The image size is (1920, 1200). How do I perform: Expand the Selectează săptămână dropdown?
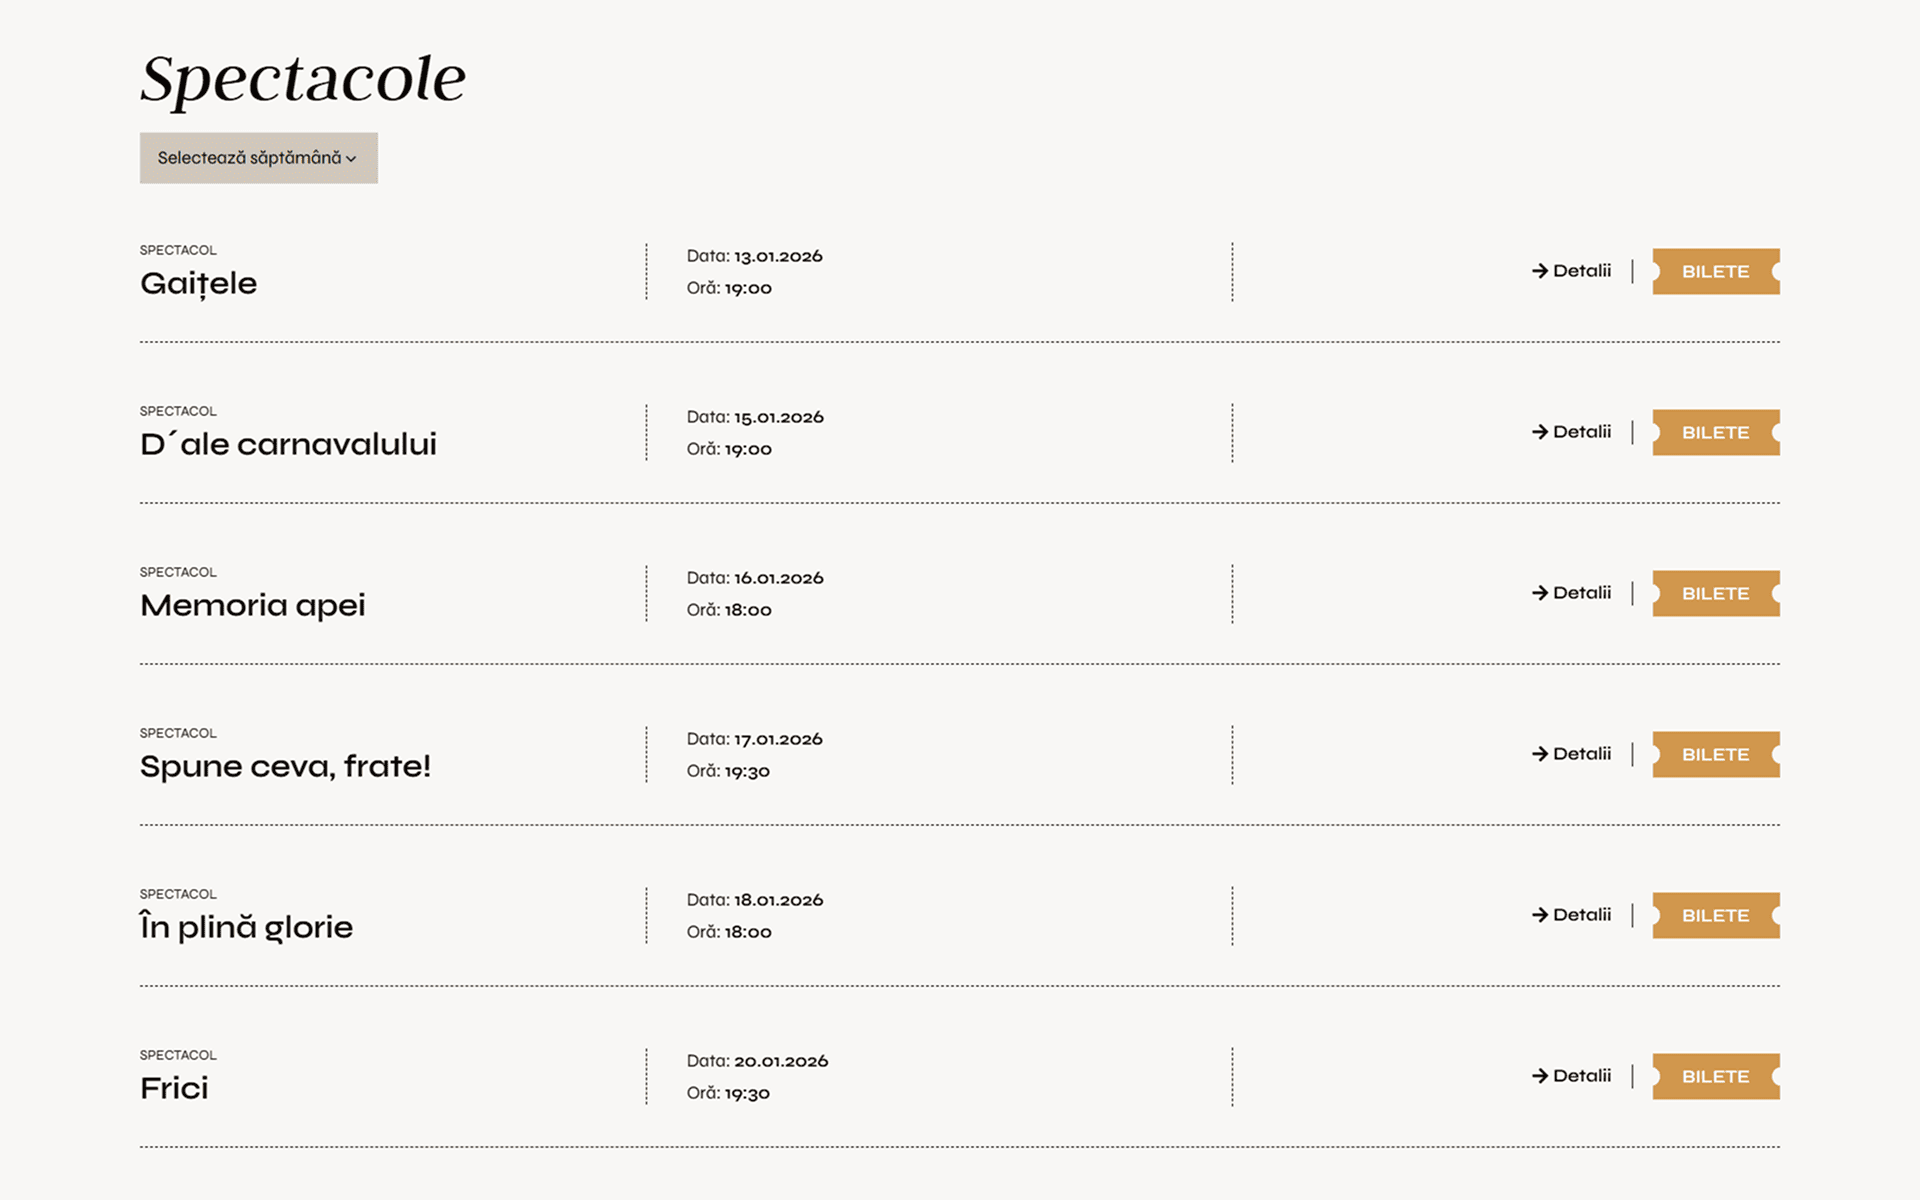[x=258, y=158]
